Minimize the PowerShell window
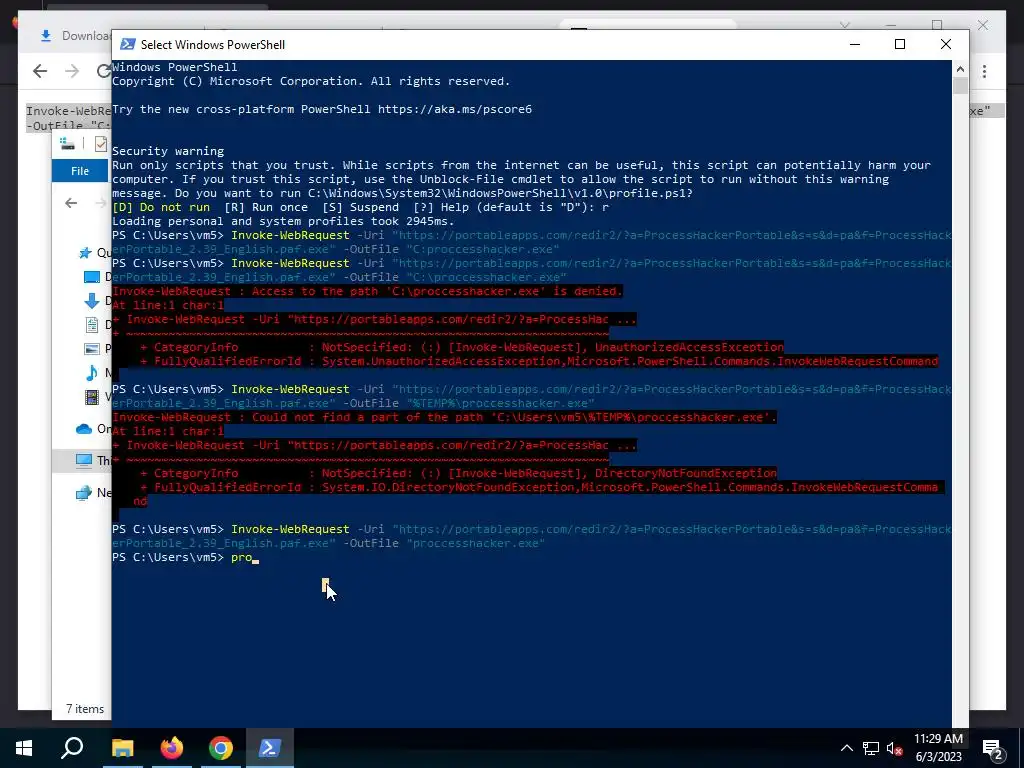This screenshot has width=1024, height=768. [x=855, y=44]
